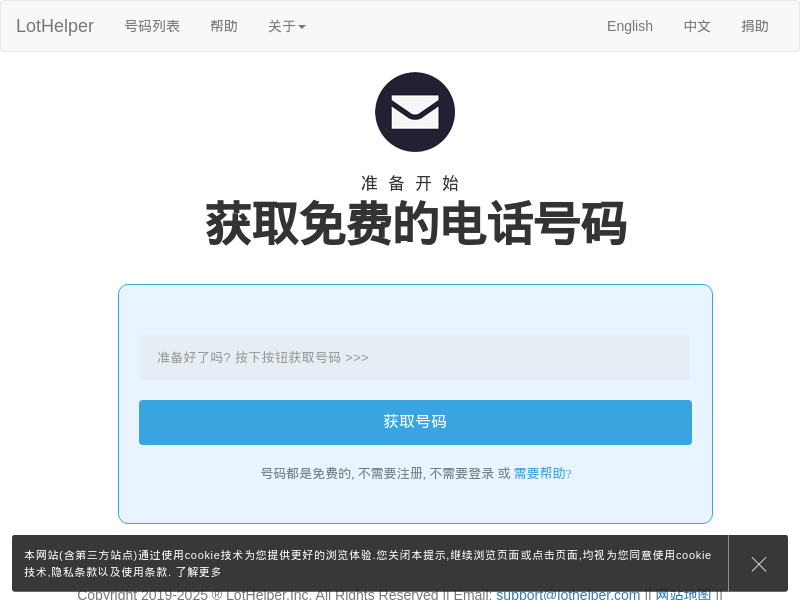Click the 获取免费的电话号码 main heading
Viewport: 800px width, 600px height.
tap(415, 223)
